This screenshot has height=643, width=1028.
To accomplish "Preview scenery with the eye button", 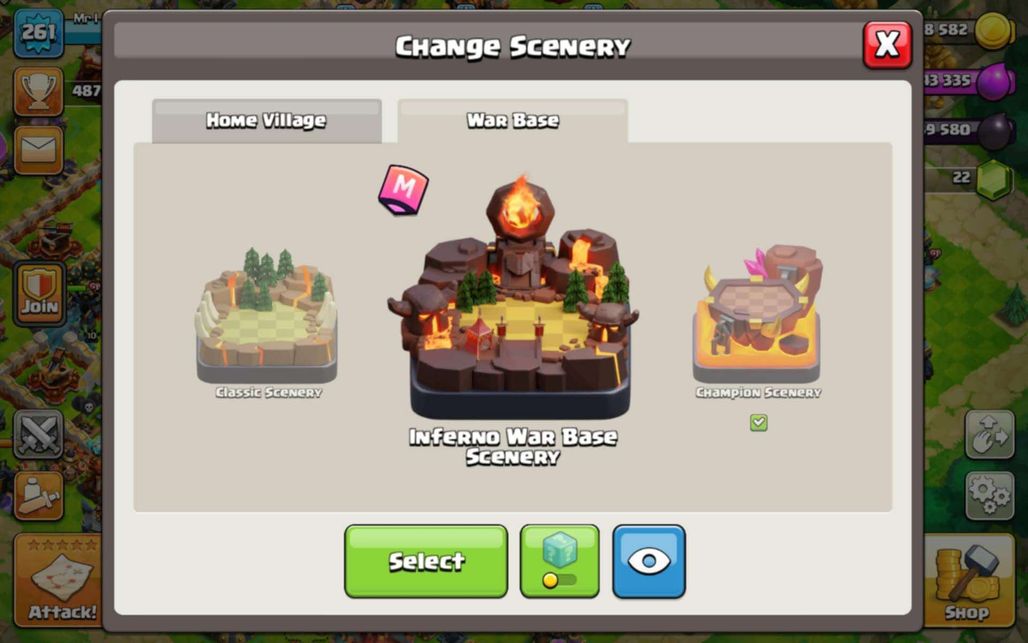I will 648,561.
